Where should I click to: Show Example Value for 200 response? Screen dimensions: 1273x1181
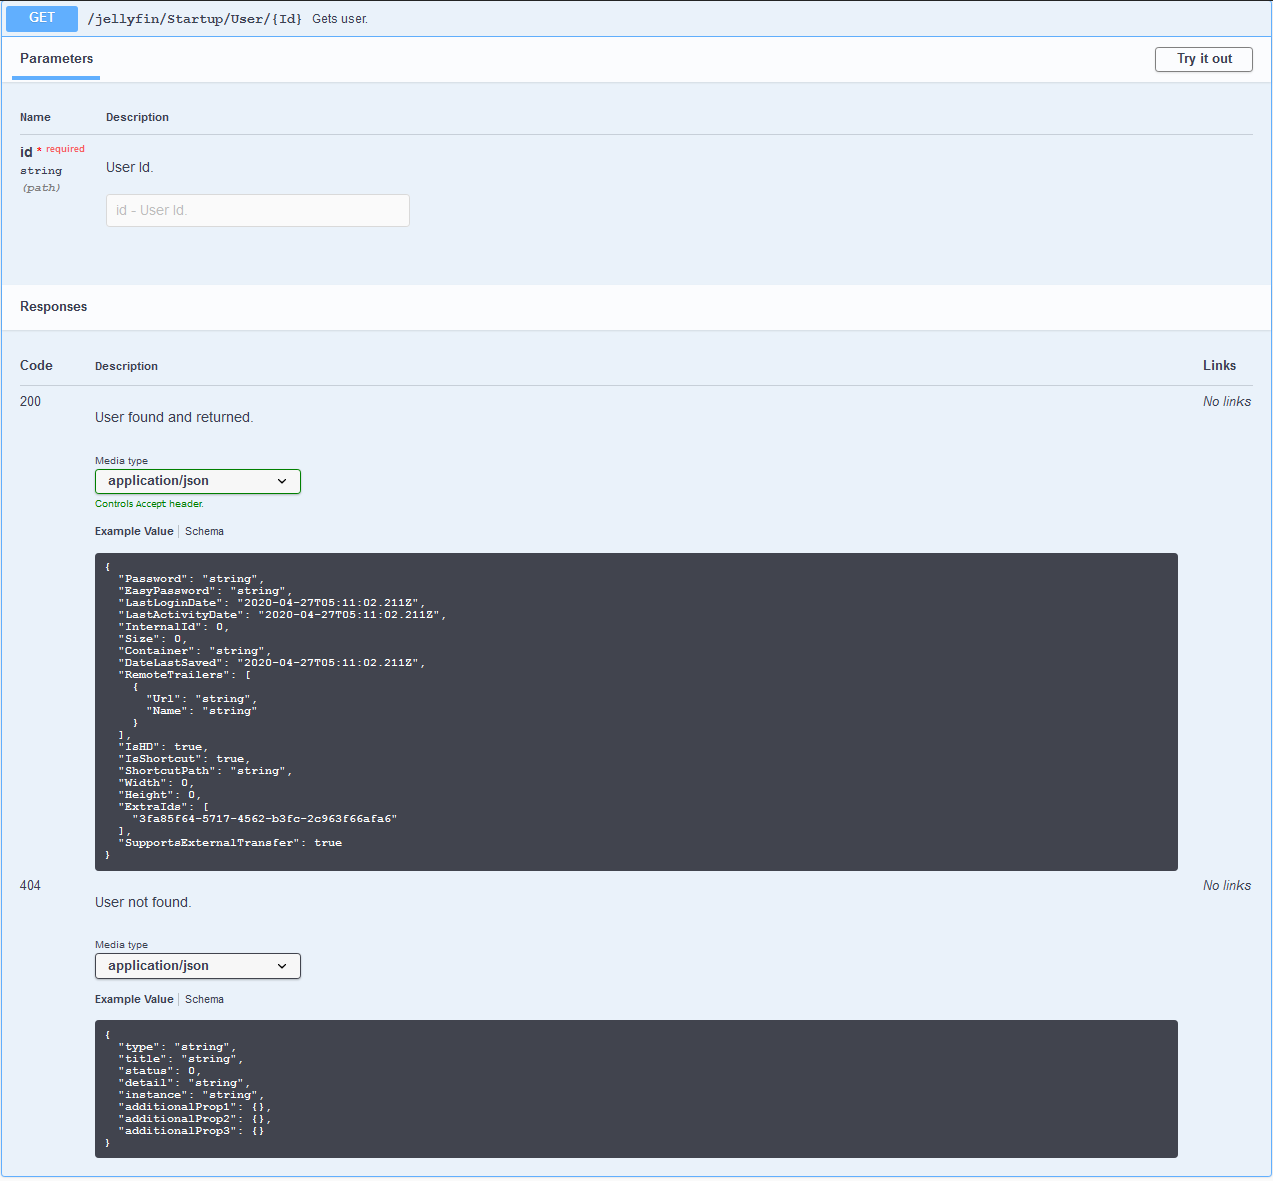[134, 531]
